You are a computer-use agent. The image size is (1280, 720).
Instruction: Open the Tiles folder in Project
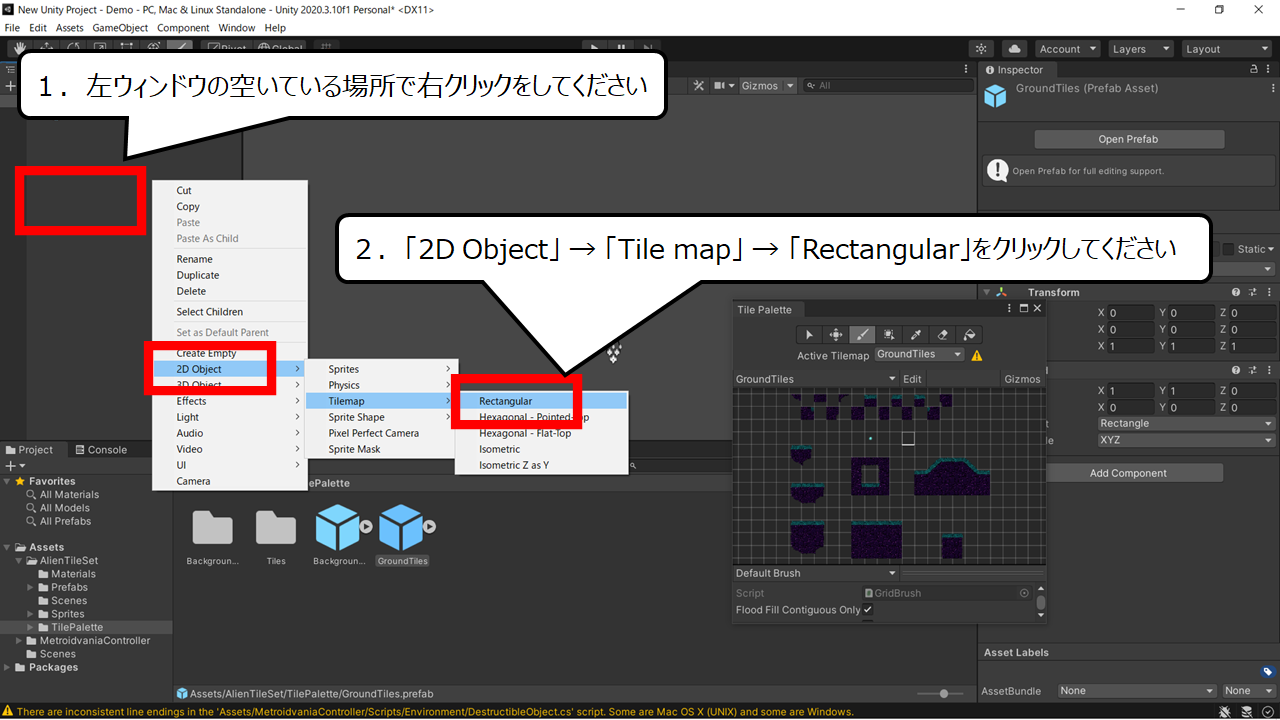pos(276,535)
